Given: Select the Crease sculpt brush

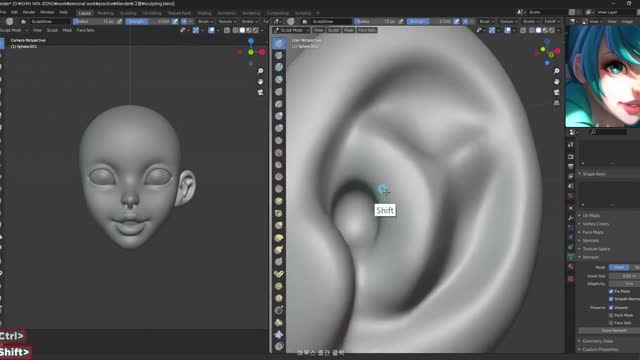Looking at the screenshot, I should [x=279, y=140].
